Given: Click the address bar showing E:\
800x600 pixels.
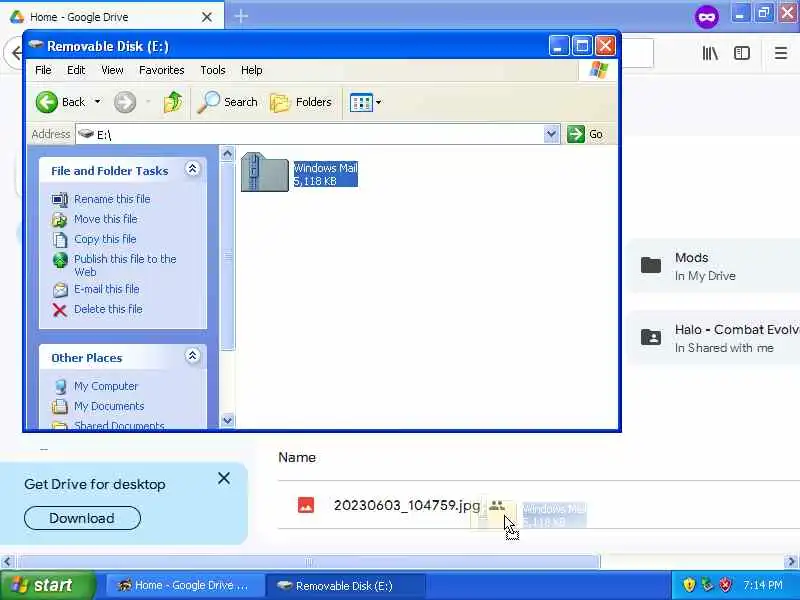Looking at the screenshot, I should 311,134.
